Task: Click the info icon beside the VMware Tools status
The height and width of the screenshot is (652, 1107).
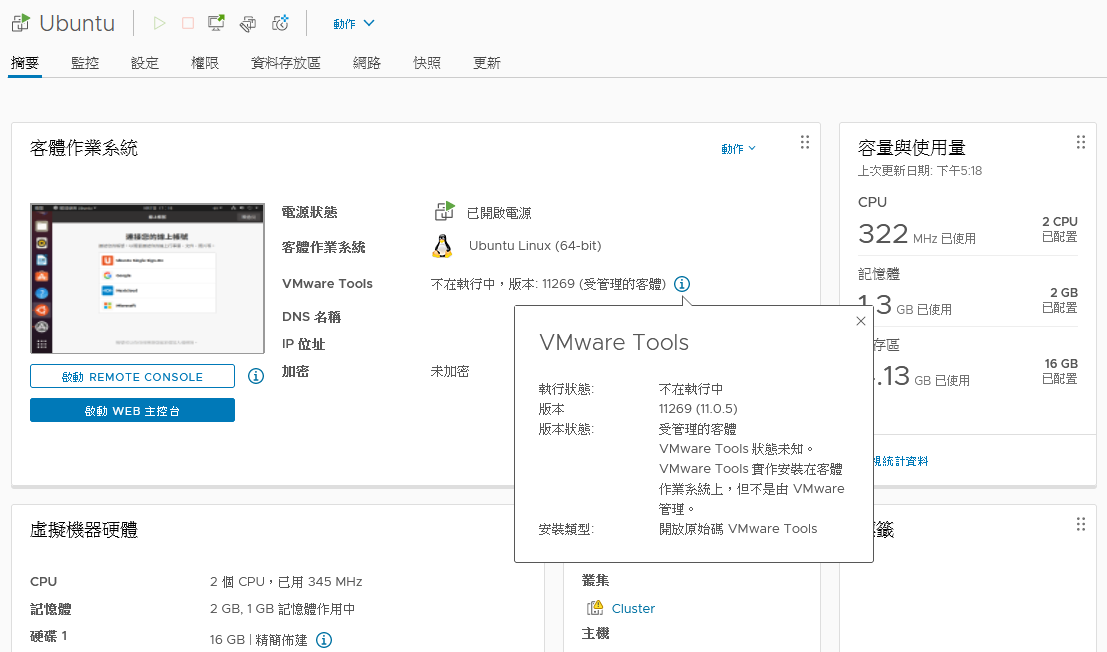Action: (x=682, y=284)
